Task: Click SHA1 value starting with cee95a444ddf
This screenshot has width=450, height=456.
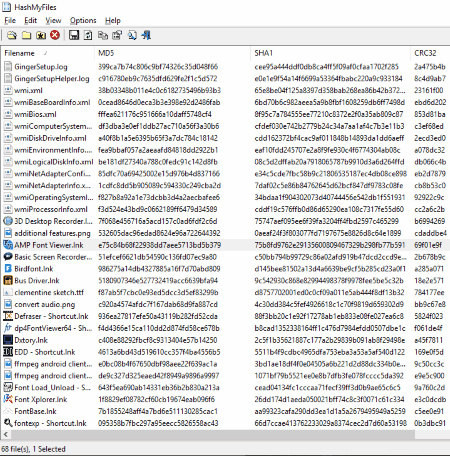Action: click(x=326, y=67)
